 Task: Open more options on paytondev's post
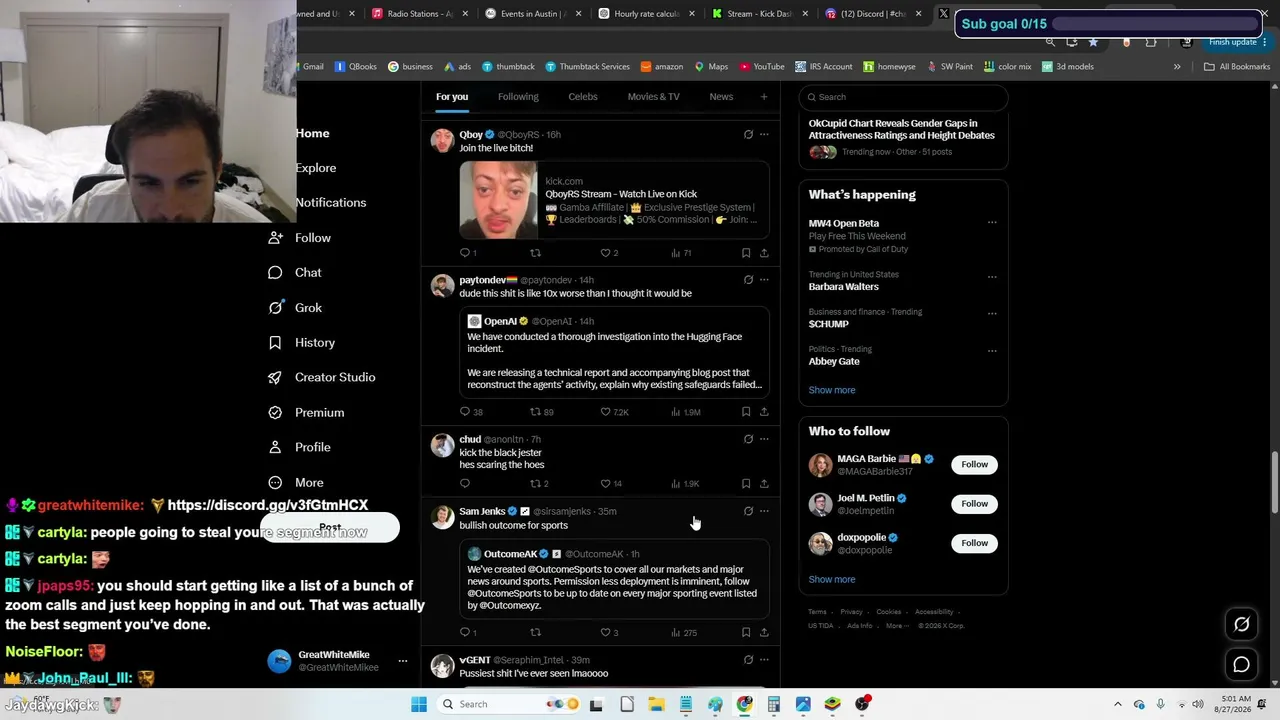[x=764, y=280]
